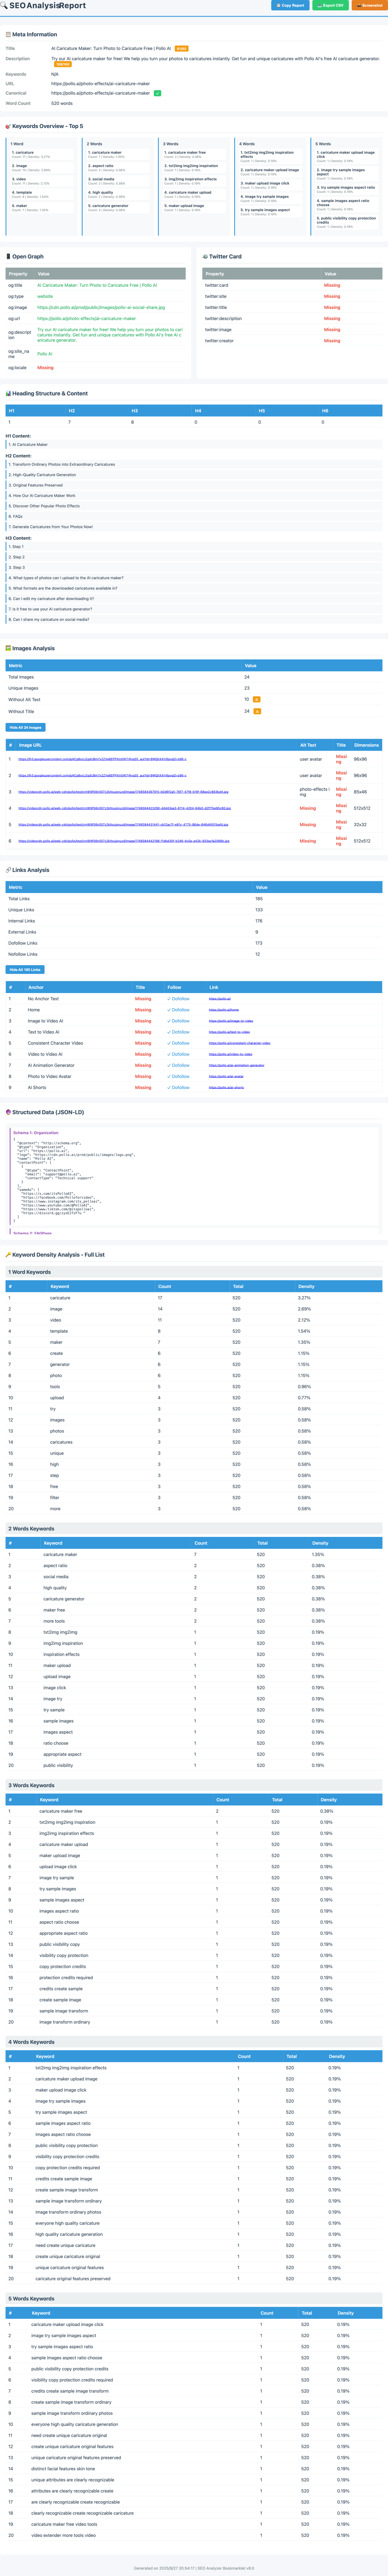Screen dimensions: 388x2576
Task: Click the Canonical URL value in Meta Information
Action: pos(100,93)
